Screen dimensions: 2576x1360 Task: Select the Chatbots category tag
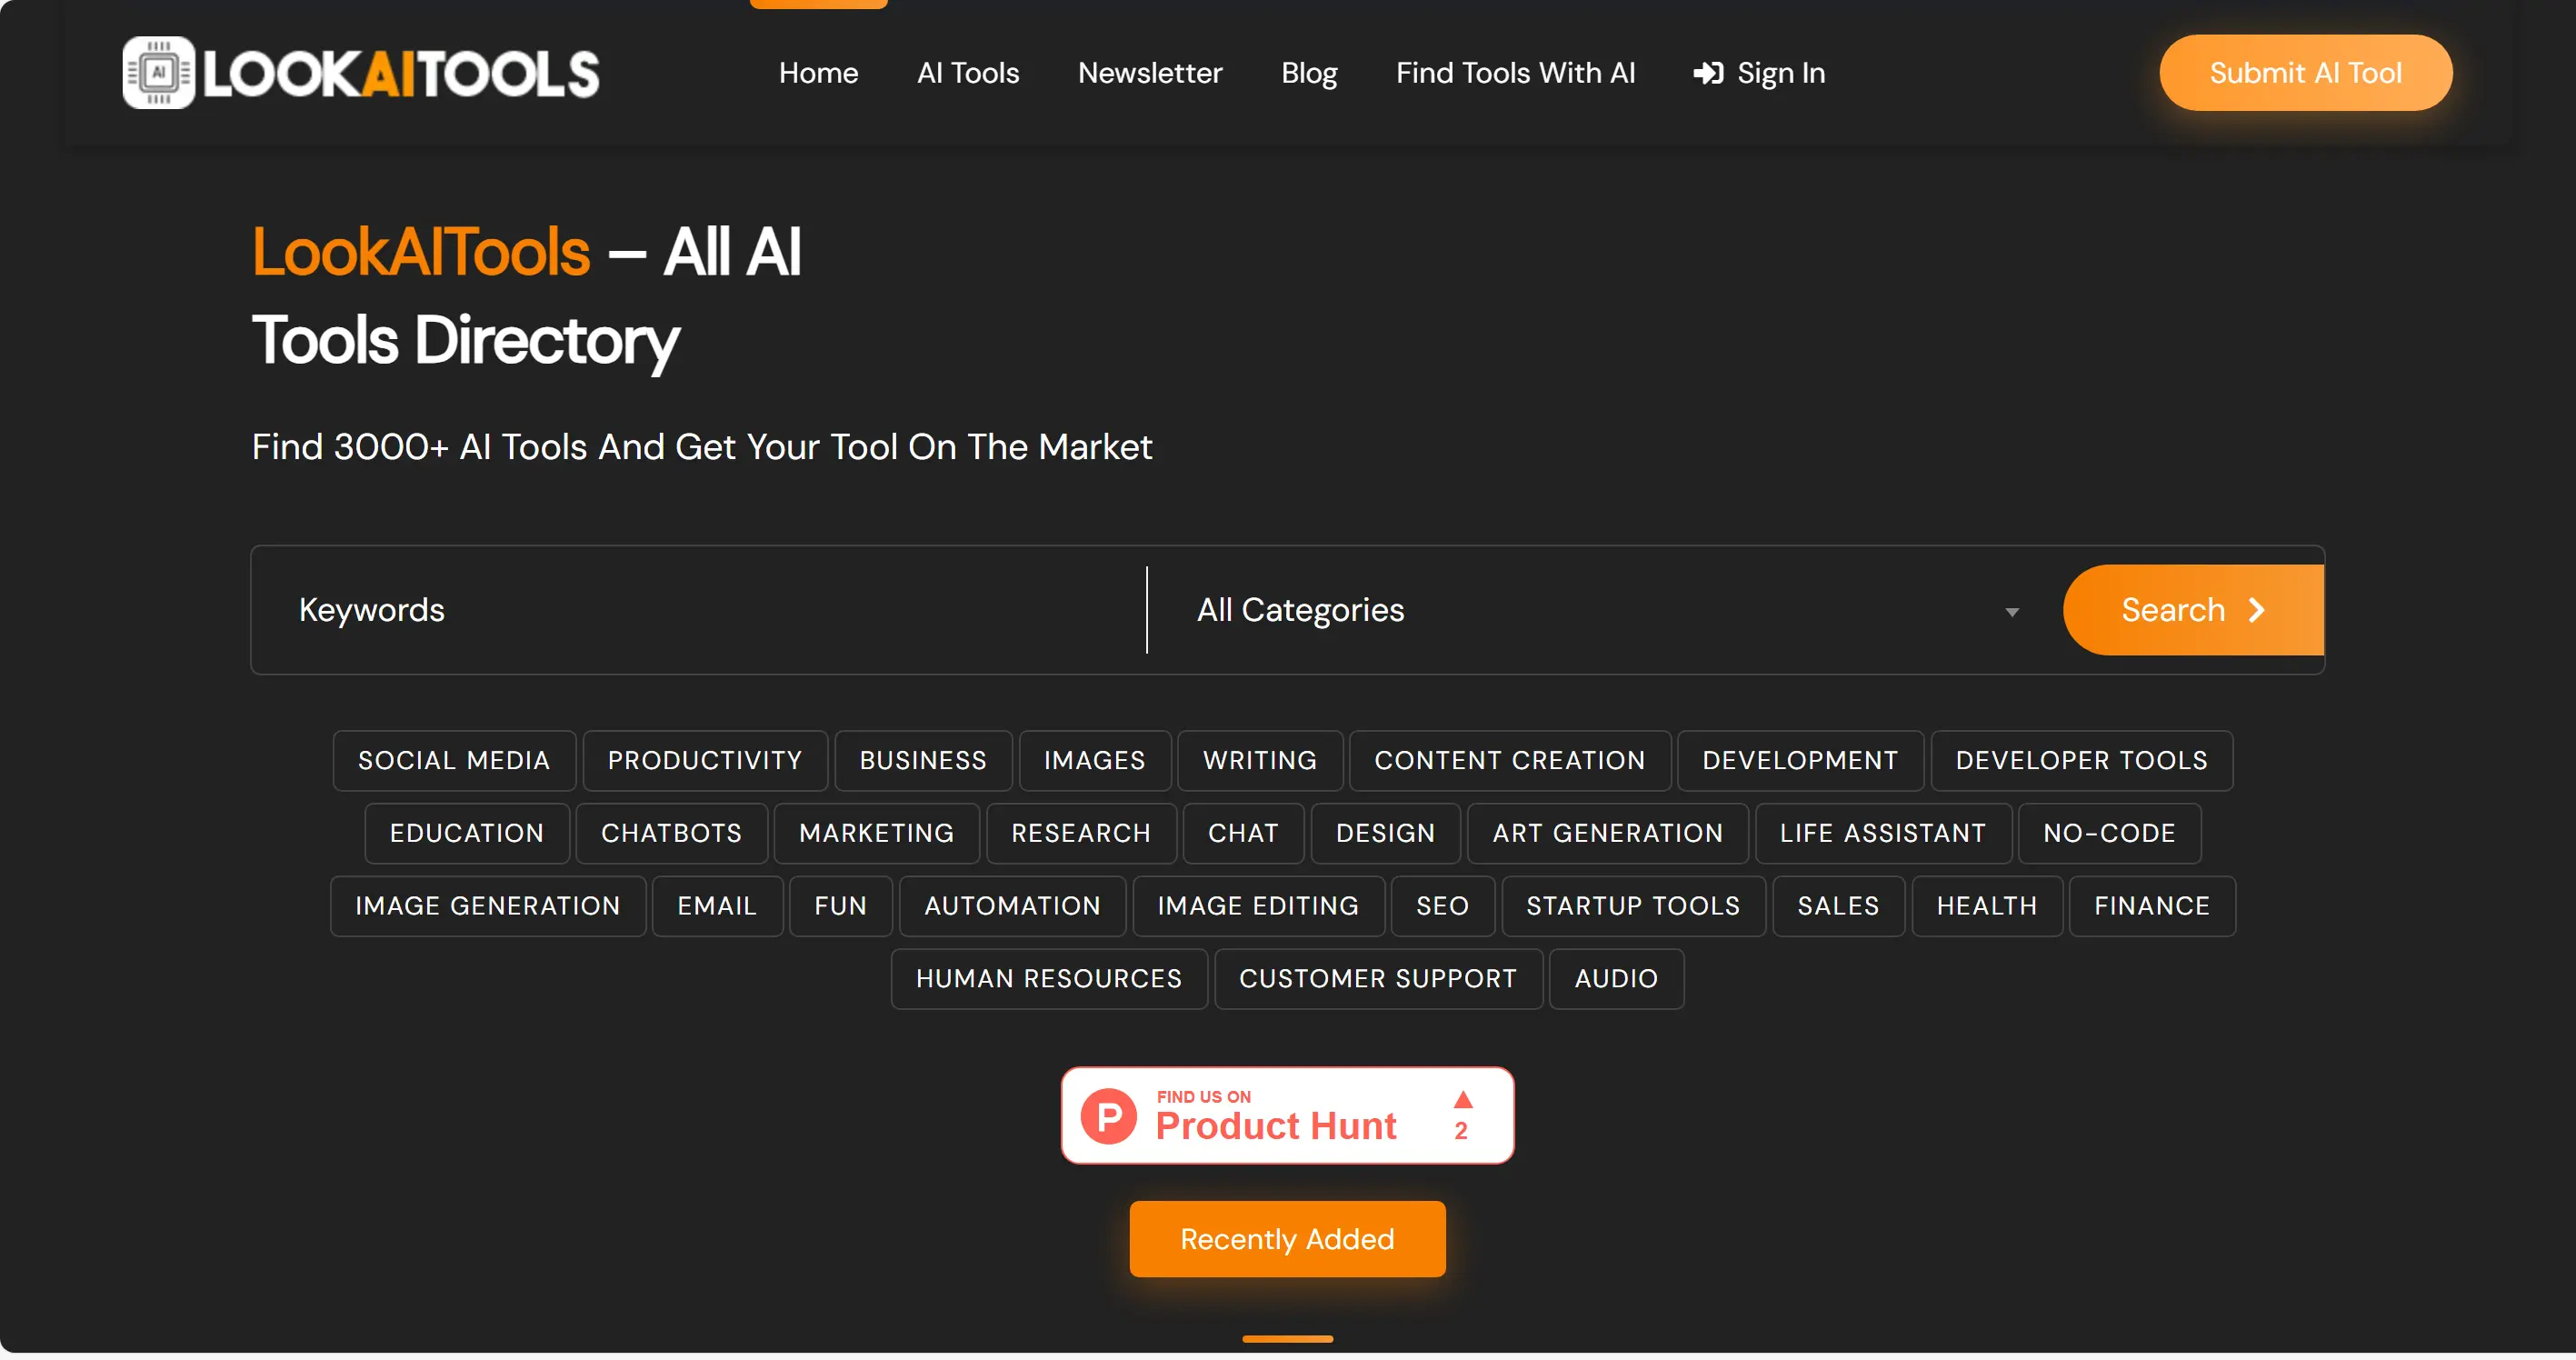pos(672,834)
